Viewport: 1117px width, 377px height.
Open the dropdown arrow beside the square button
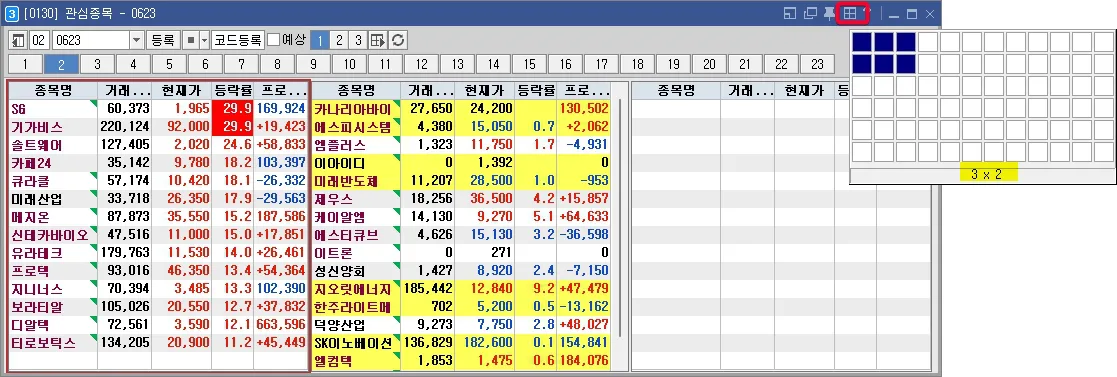(x=205, y=40)
